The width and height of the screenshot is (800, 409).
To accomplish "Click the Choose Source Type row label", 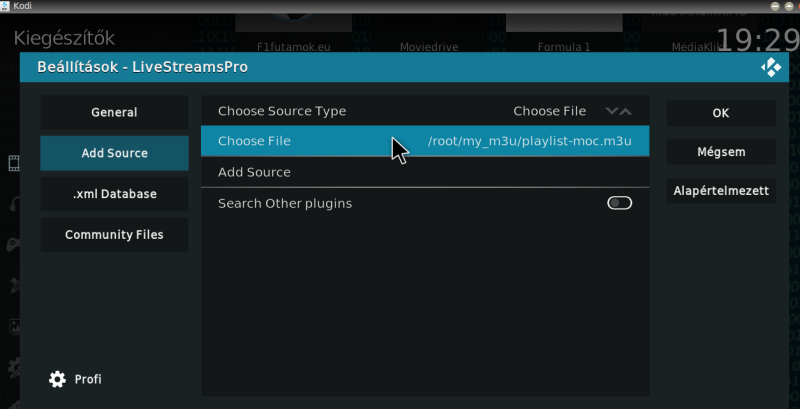I will (x=282, y=111).
